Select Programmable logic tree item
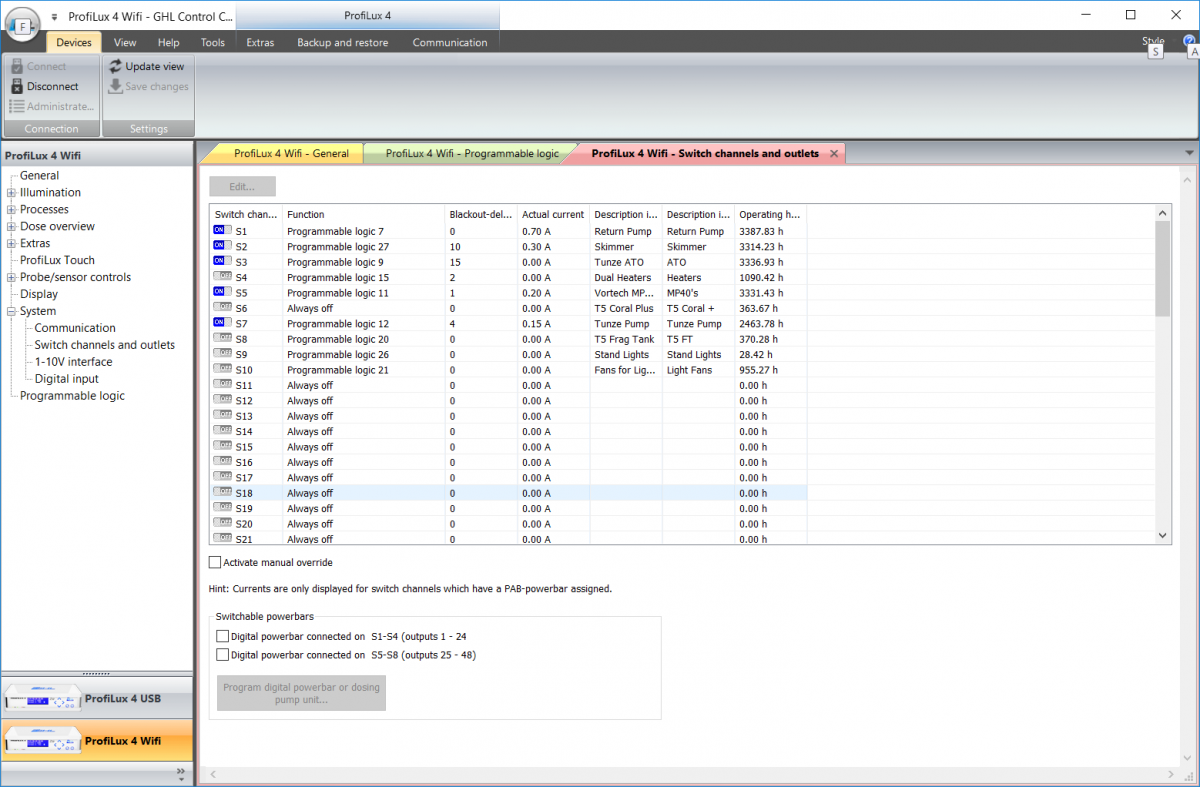Viewport: 1200px width, 787px height. (x=72, y=397)
